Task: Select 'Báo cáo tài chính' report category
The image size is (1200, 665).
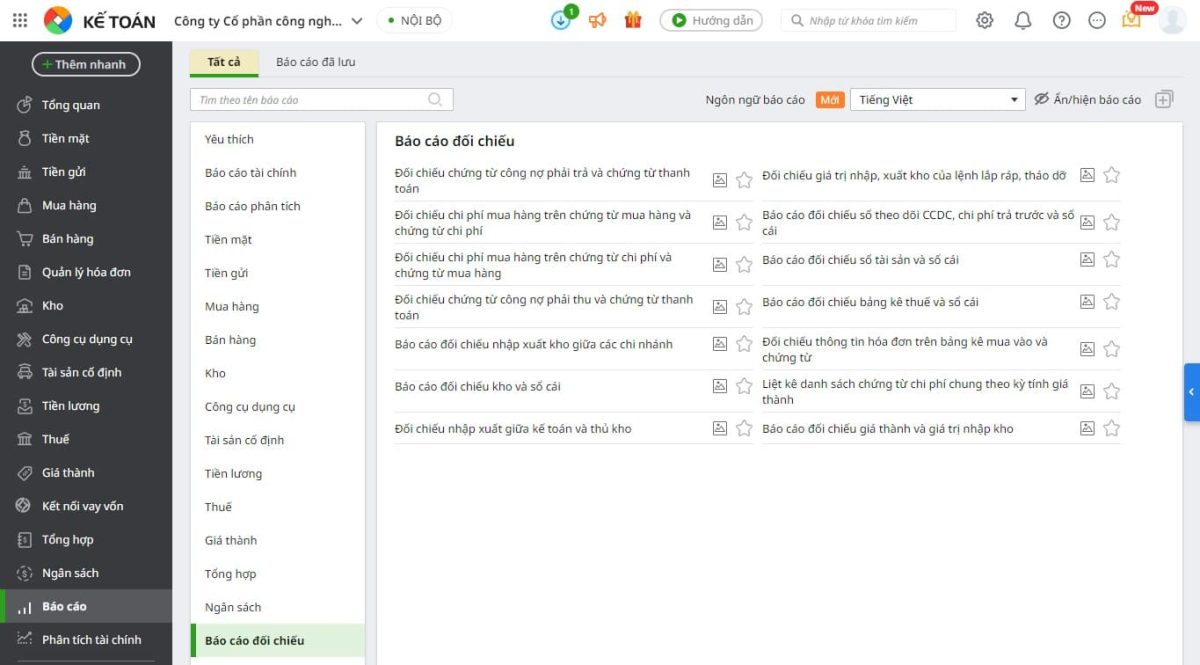Action: pyautogui.click(x=251, y=173)
